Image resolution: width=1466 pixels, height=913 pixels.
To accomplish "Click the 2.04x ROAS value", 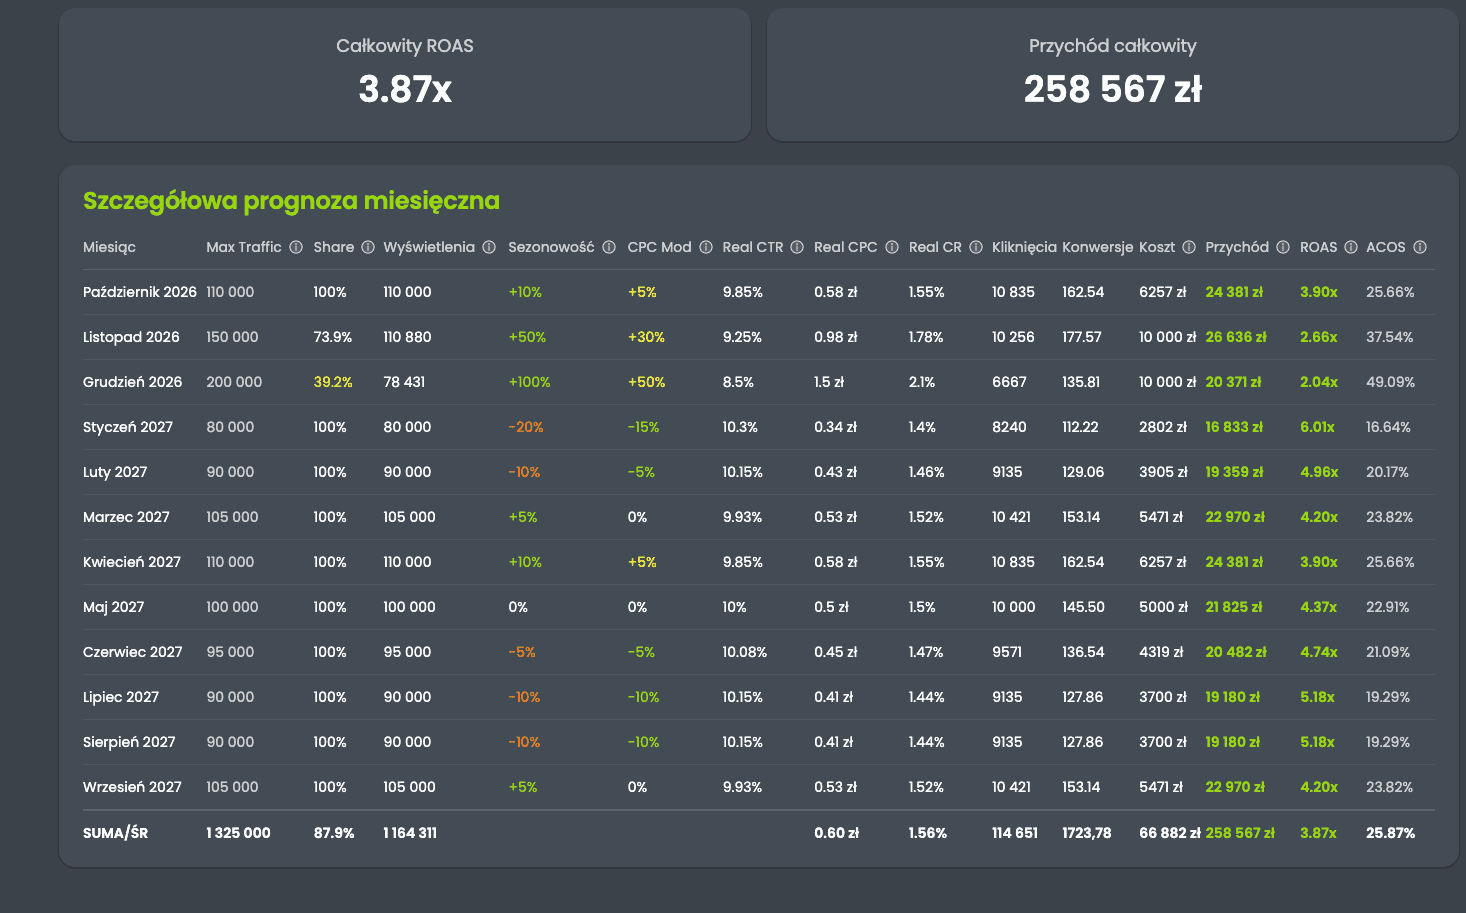I will pyautogui.click(x=1319, y=382).
